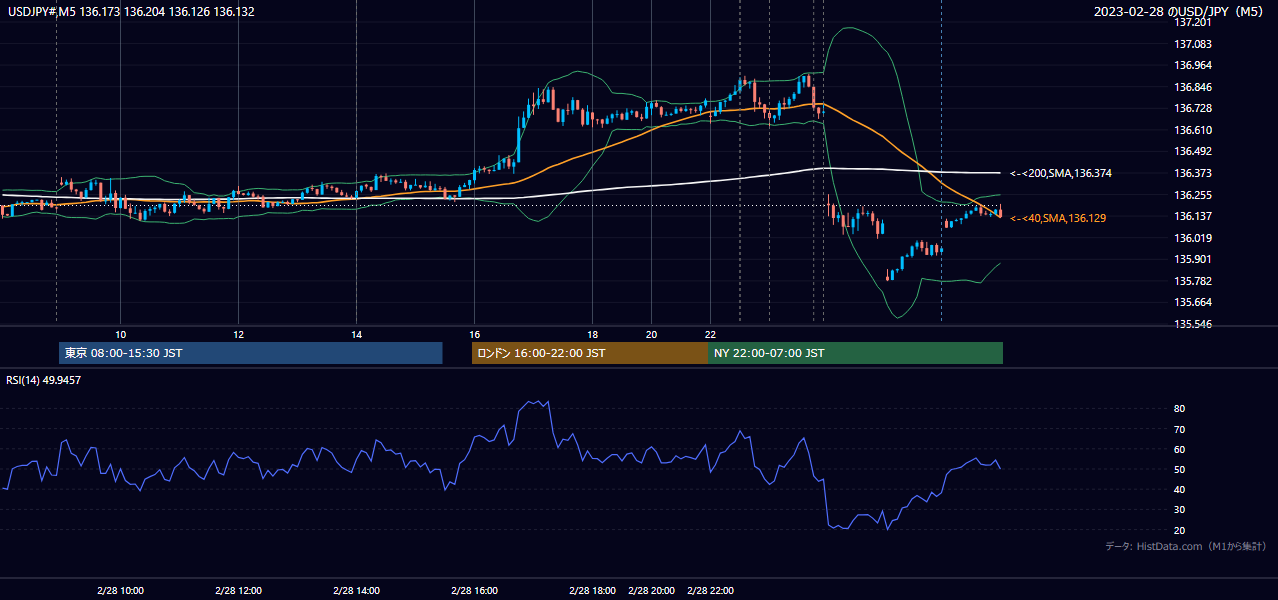Click the hour label 20 under main chart
Image resolution: width=1278 pixels, height=600 pixels.
(x=651, y=334)
